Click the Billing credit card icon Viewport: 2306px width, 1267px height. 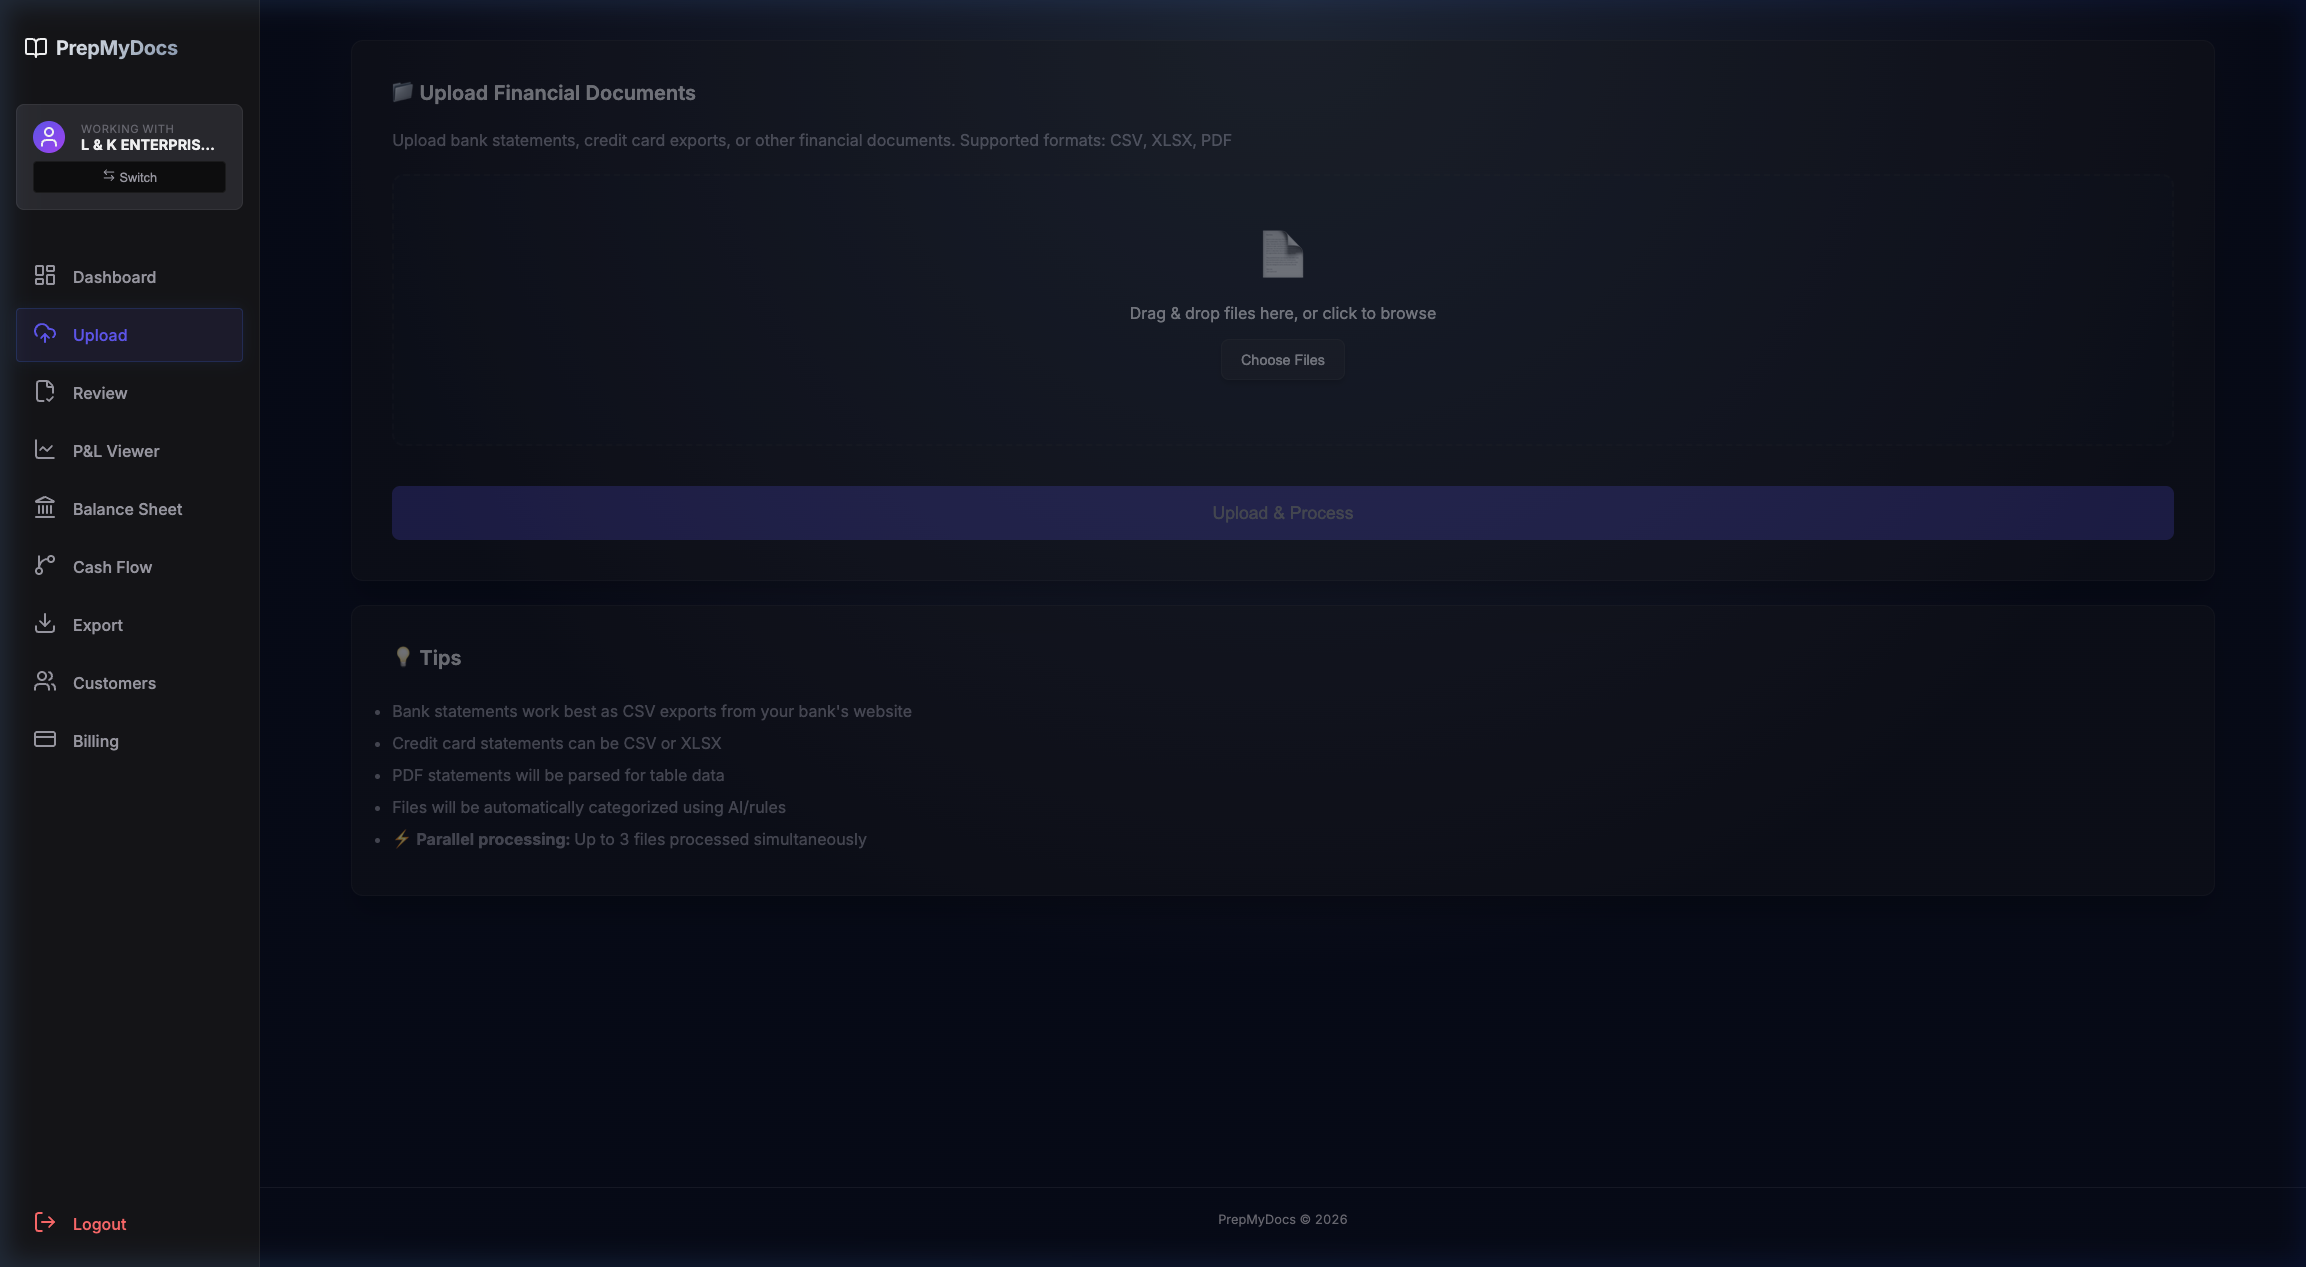[x=45, y=739]
